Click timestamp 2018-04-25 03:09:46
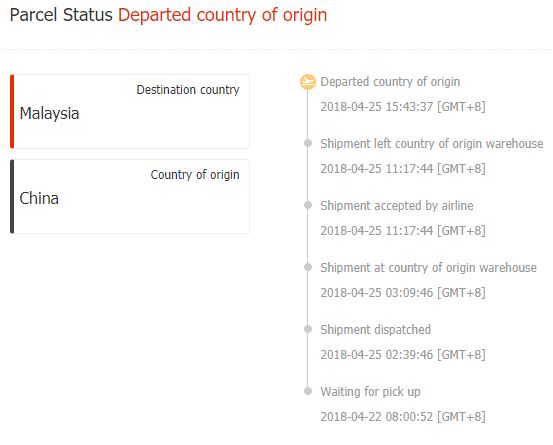553x445 pixels. click(403, 293)
